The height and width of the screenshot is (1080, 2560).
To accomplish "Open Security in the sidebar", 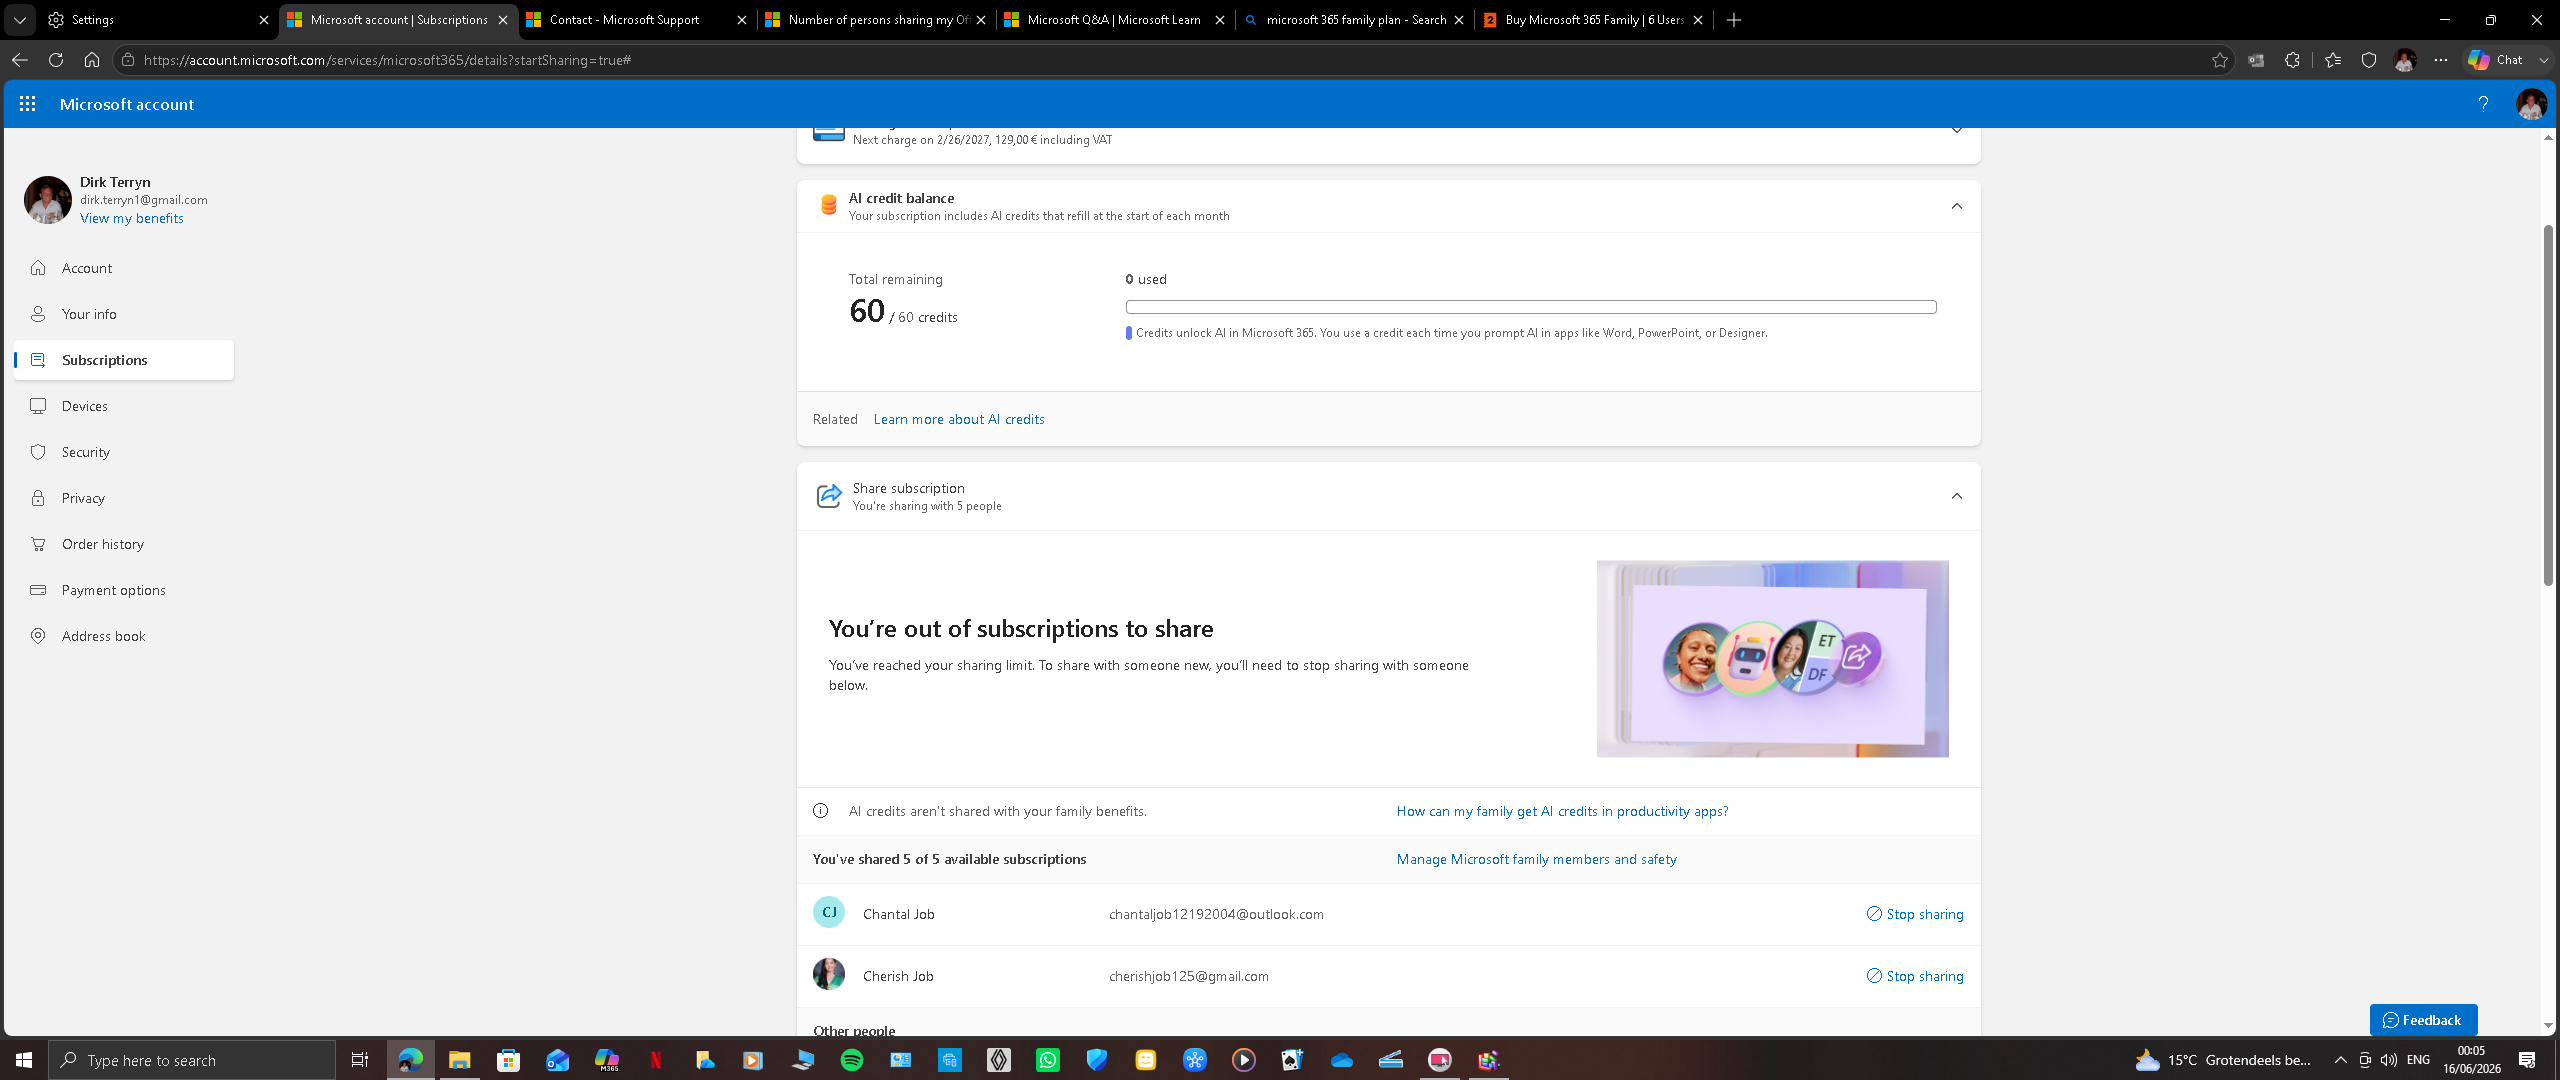I will [x=124, y=452].
